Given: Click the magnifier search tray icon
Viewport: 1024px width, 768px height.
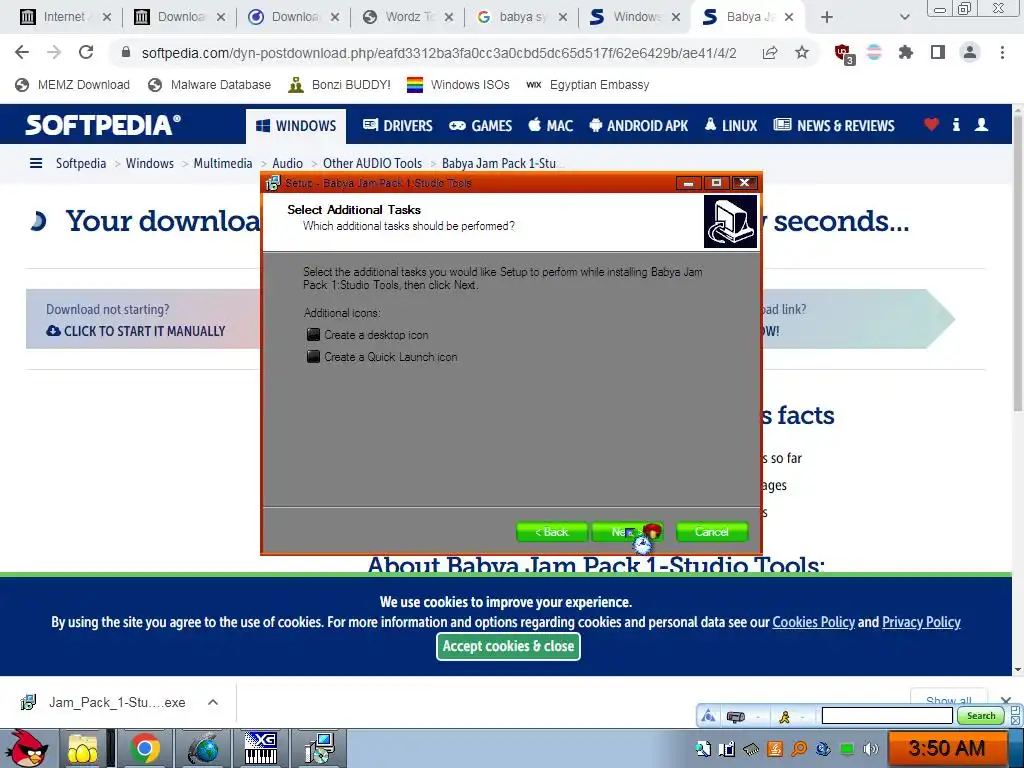Looking at the screenshot, I should 799,749.
